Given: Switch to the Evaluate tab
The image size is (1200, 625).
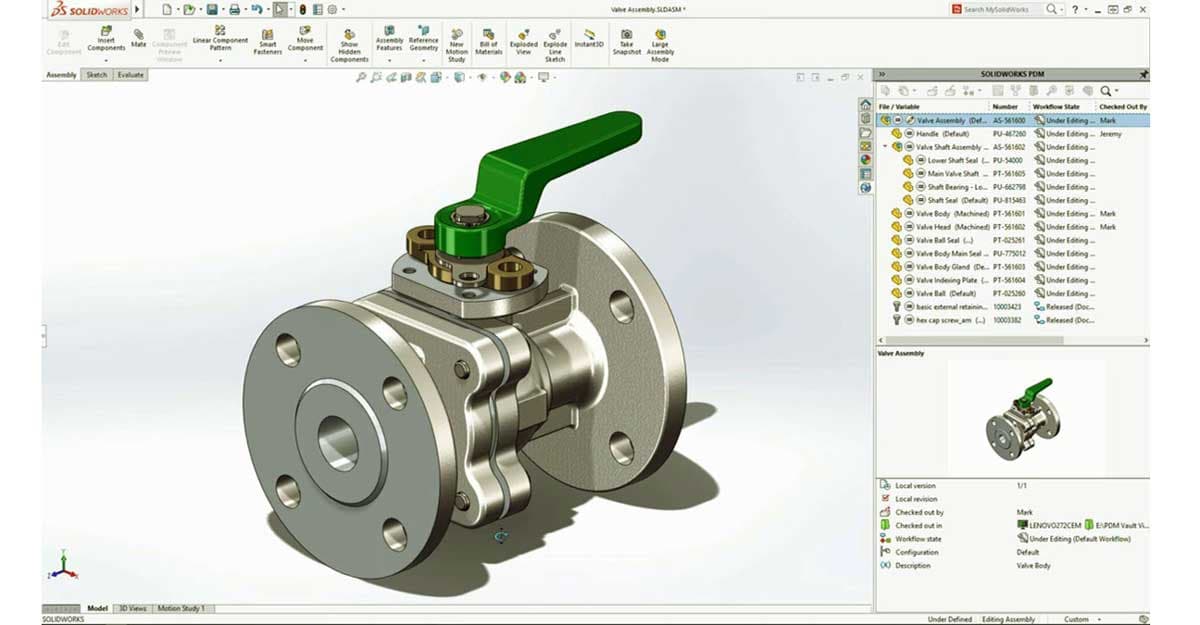Looking at the screenshot, I should coord(130,74).
